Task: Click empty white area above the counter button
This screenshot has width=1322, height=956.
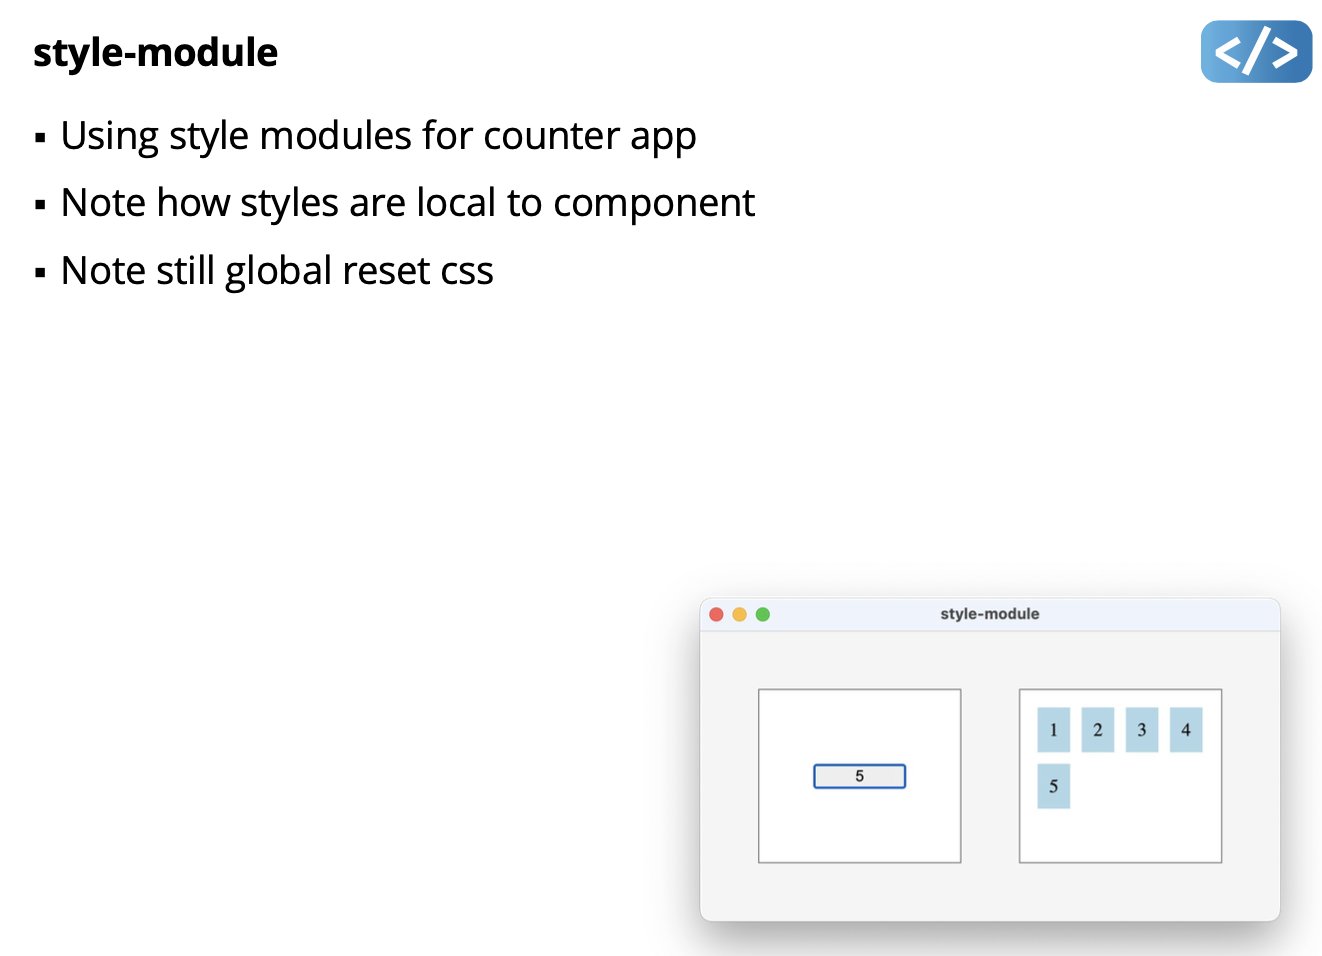Action: [859, 725]
